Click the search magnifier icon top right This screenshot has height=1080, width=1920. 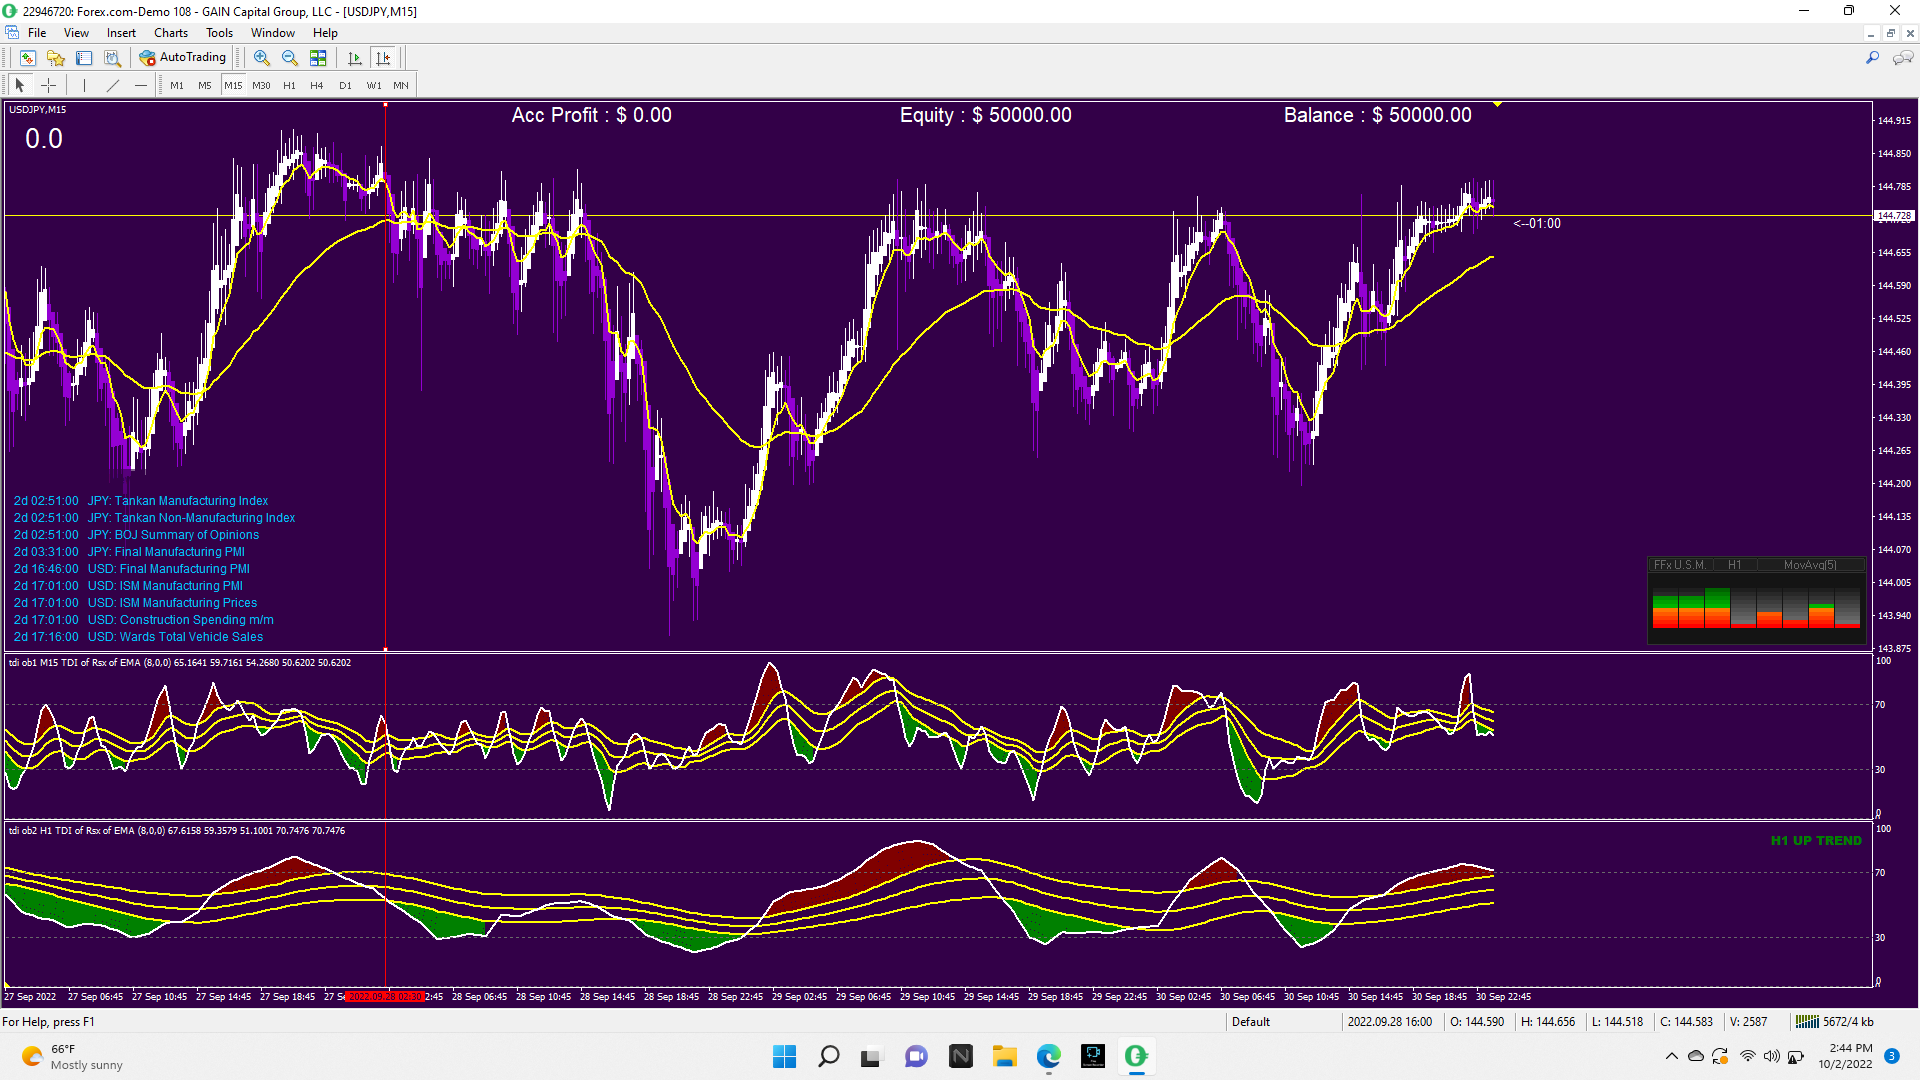point(1872,58)
